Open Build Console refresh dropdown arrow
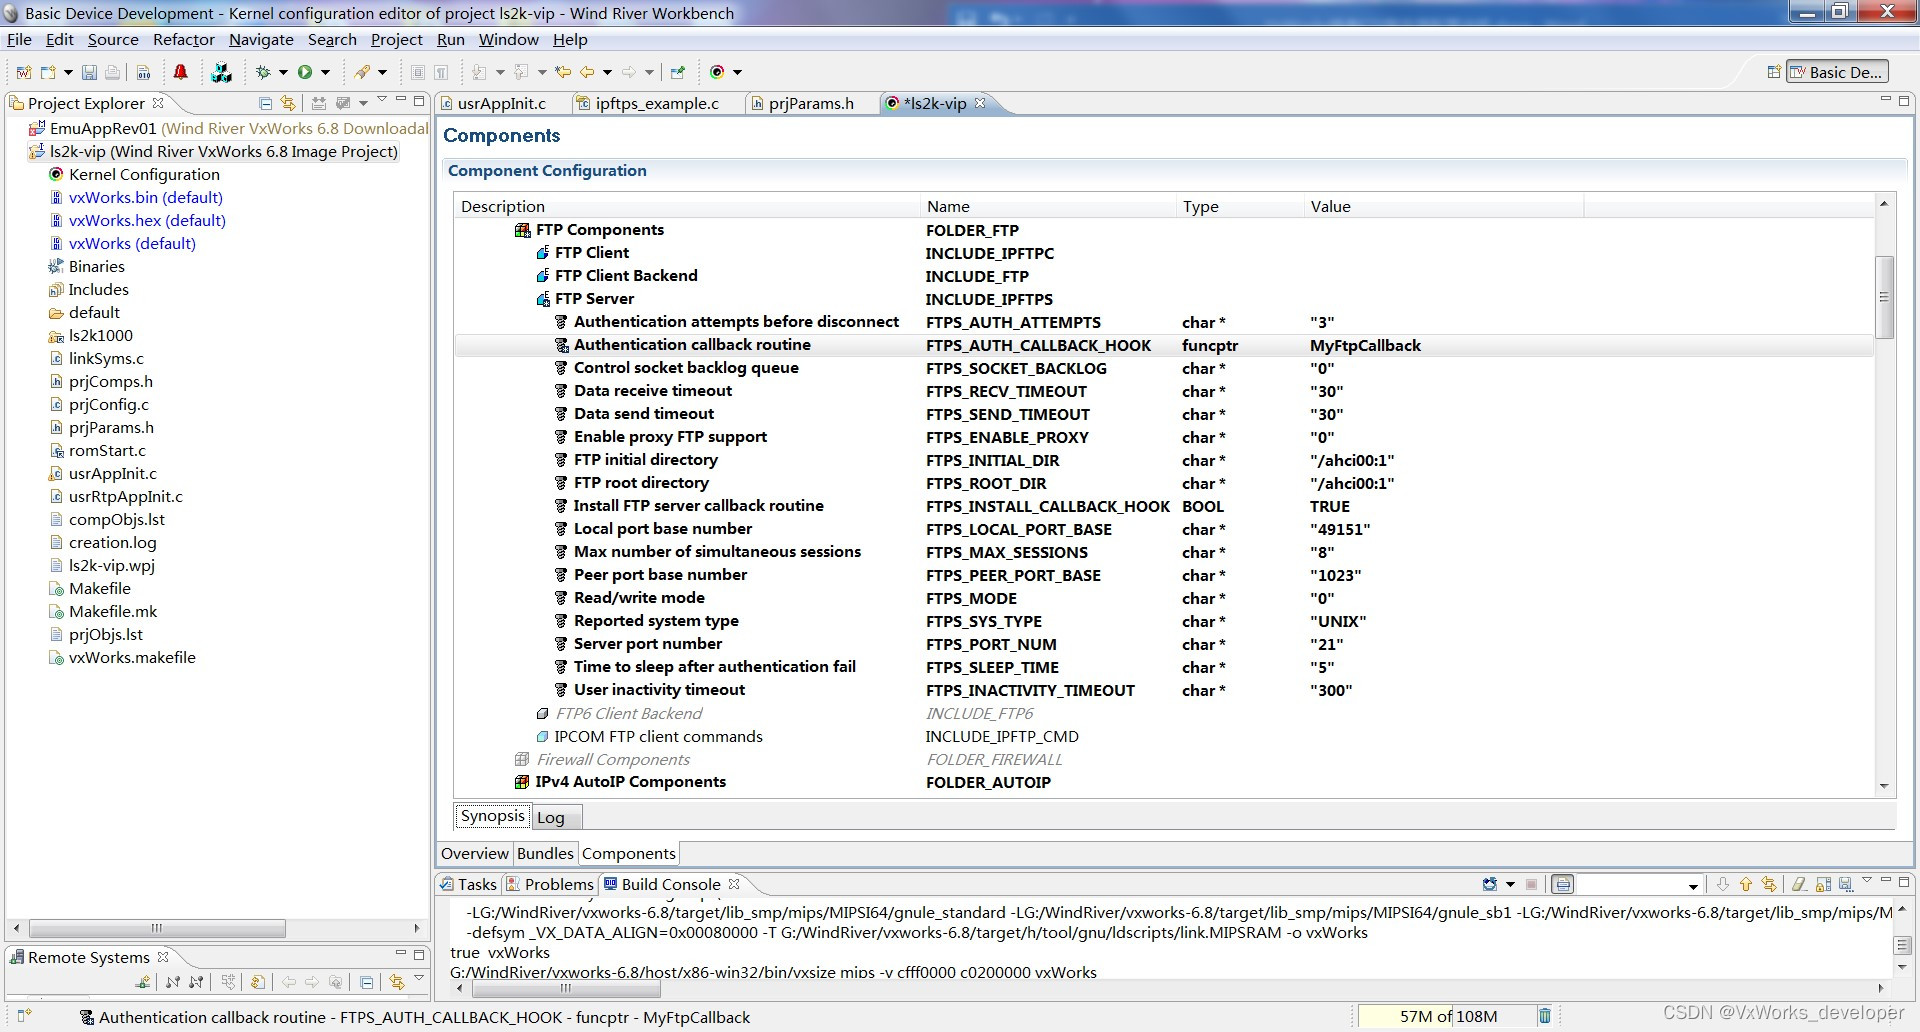This screenshot has height=1032, width=1920. point(1510,884)
